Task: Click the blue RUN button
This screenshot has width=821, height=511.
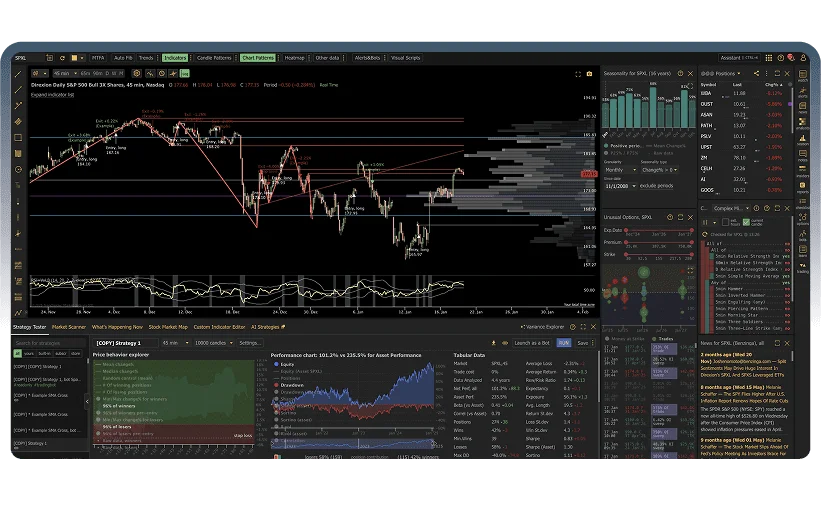Action: pos(563,343)
